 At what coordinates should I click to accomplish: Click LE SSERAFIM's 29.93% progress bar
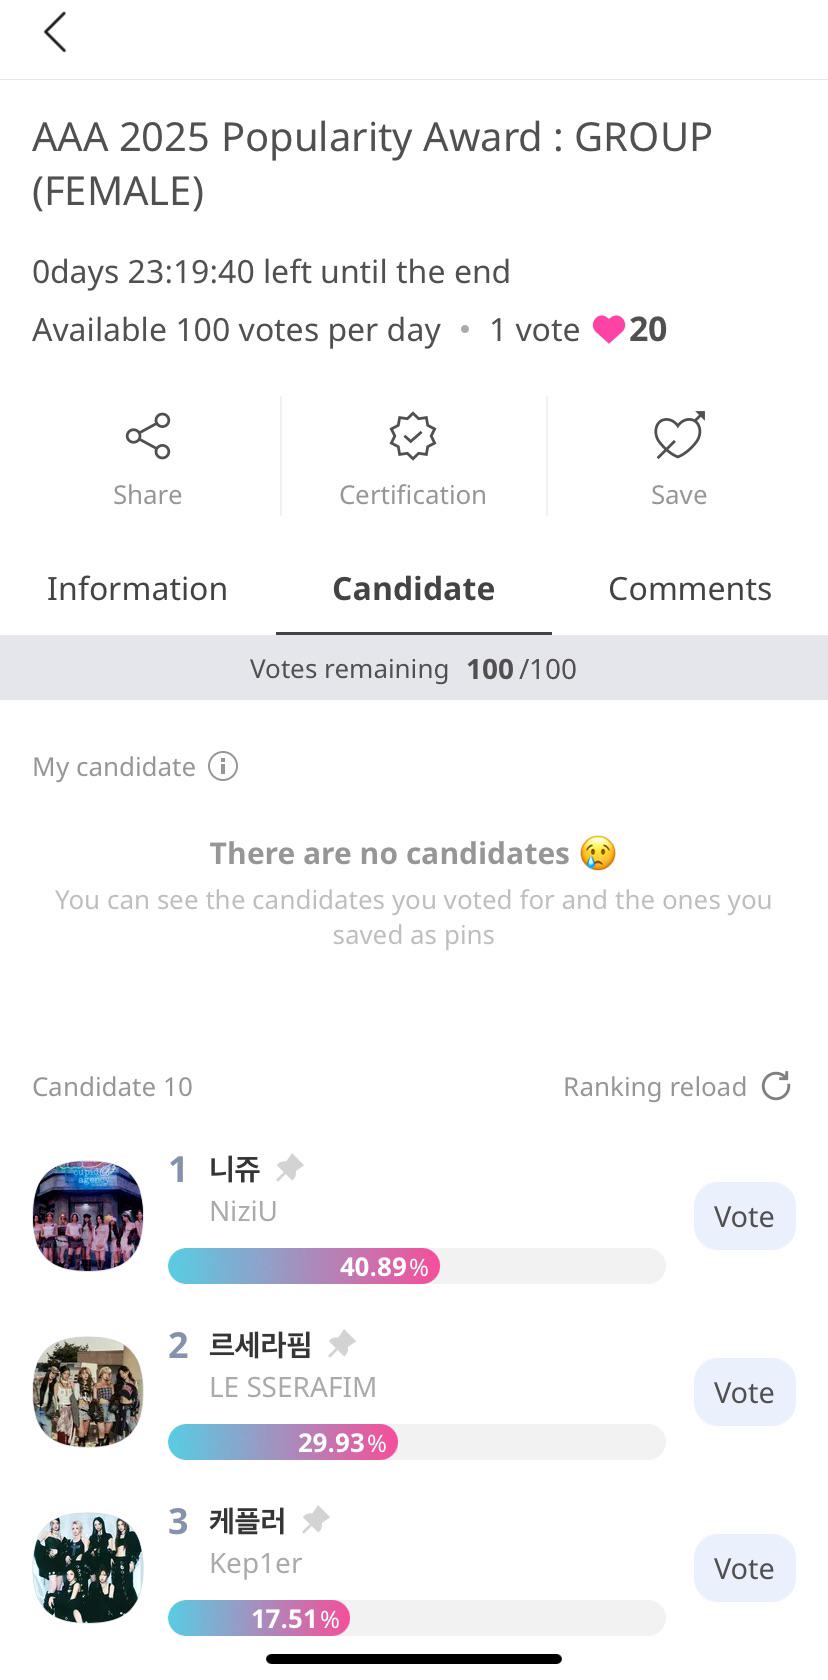[x=416, y=1442]
